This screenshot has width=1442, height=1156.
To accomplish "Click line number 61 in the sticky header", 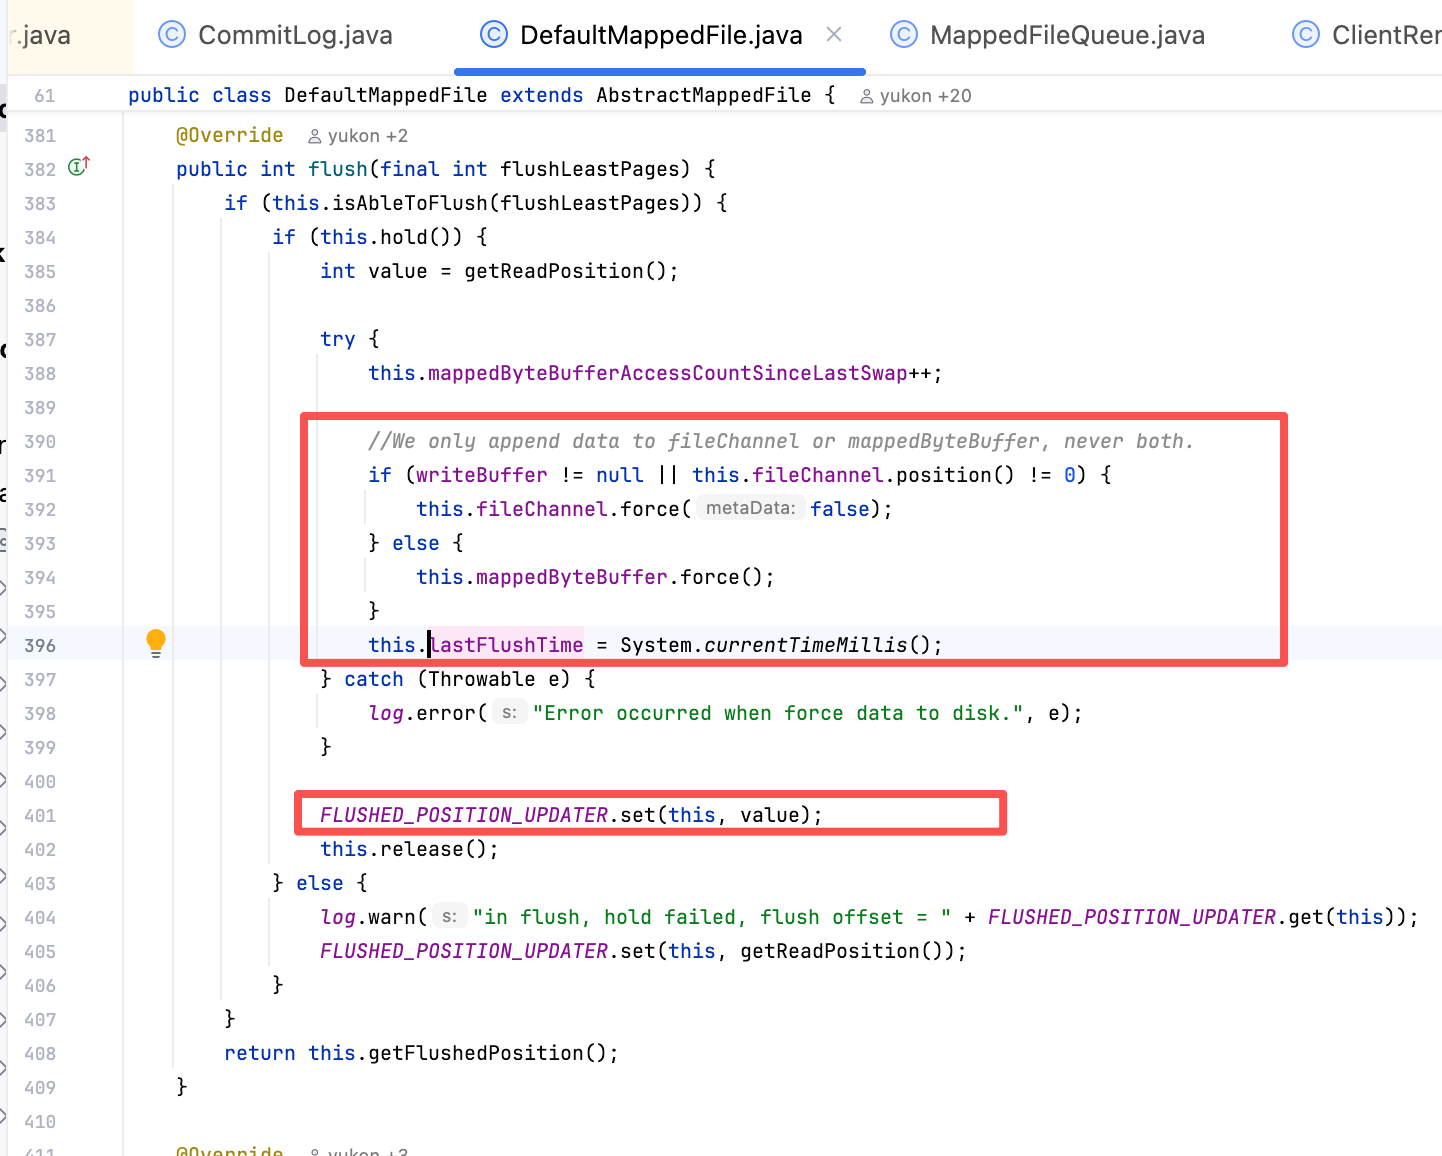I will click(x=45, y=95).
